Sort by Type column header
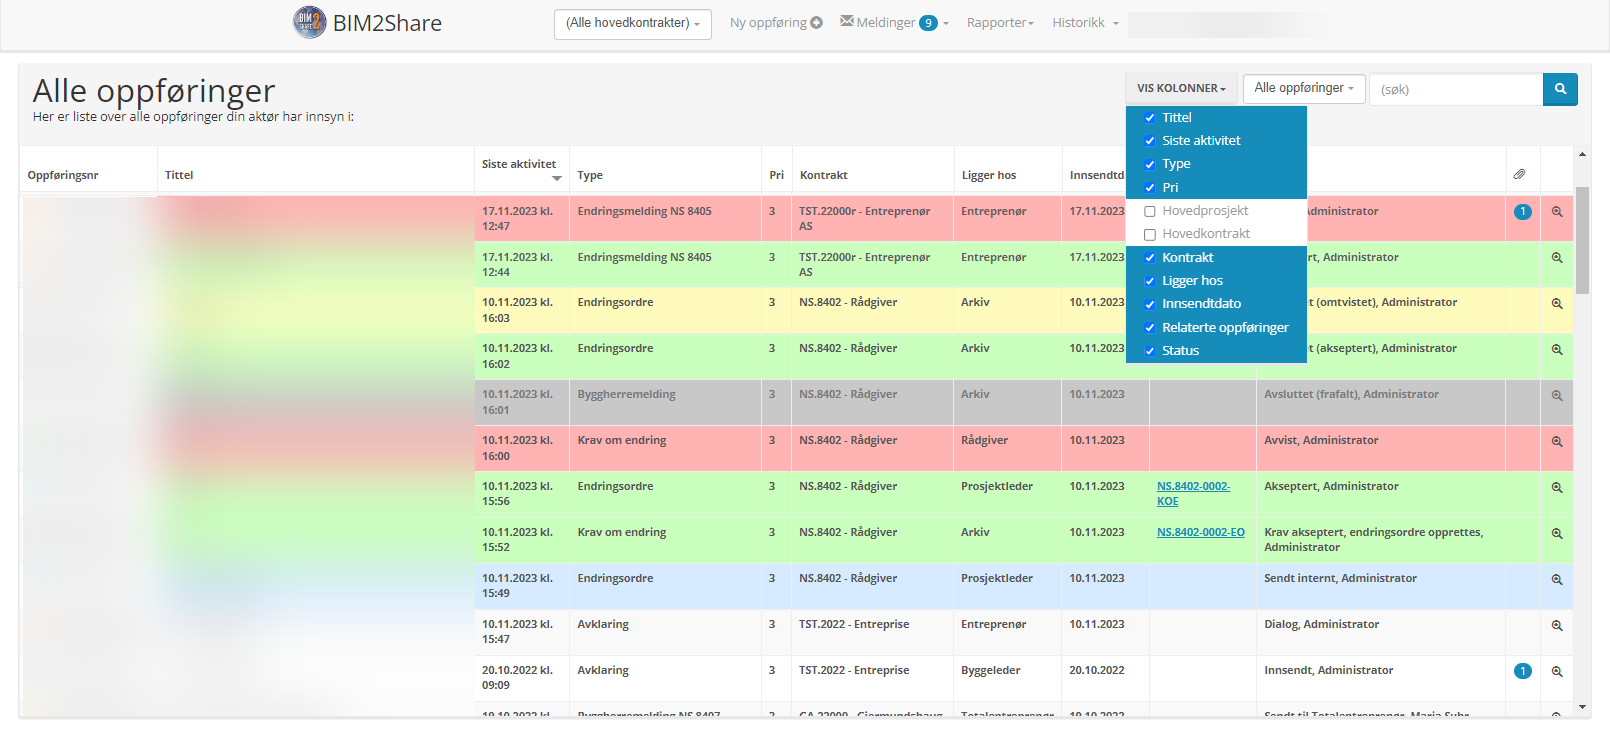This screenshot has width=1610, height=755. tap(590, 175)
